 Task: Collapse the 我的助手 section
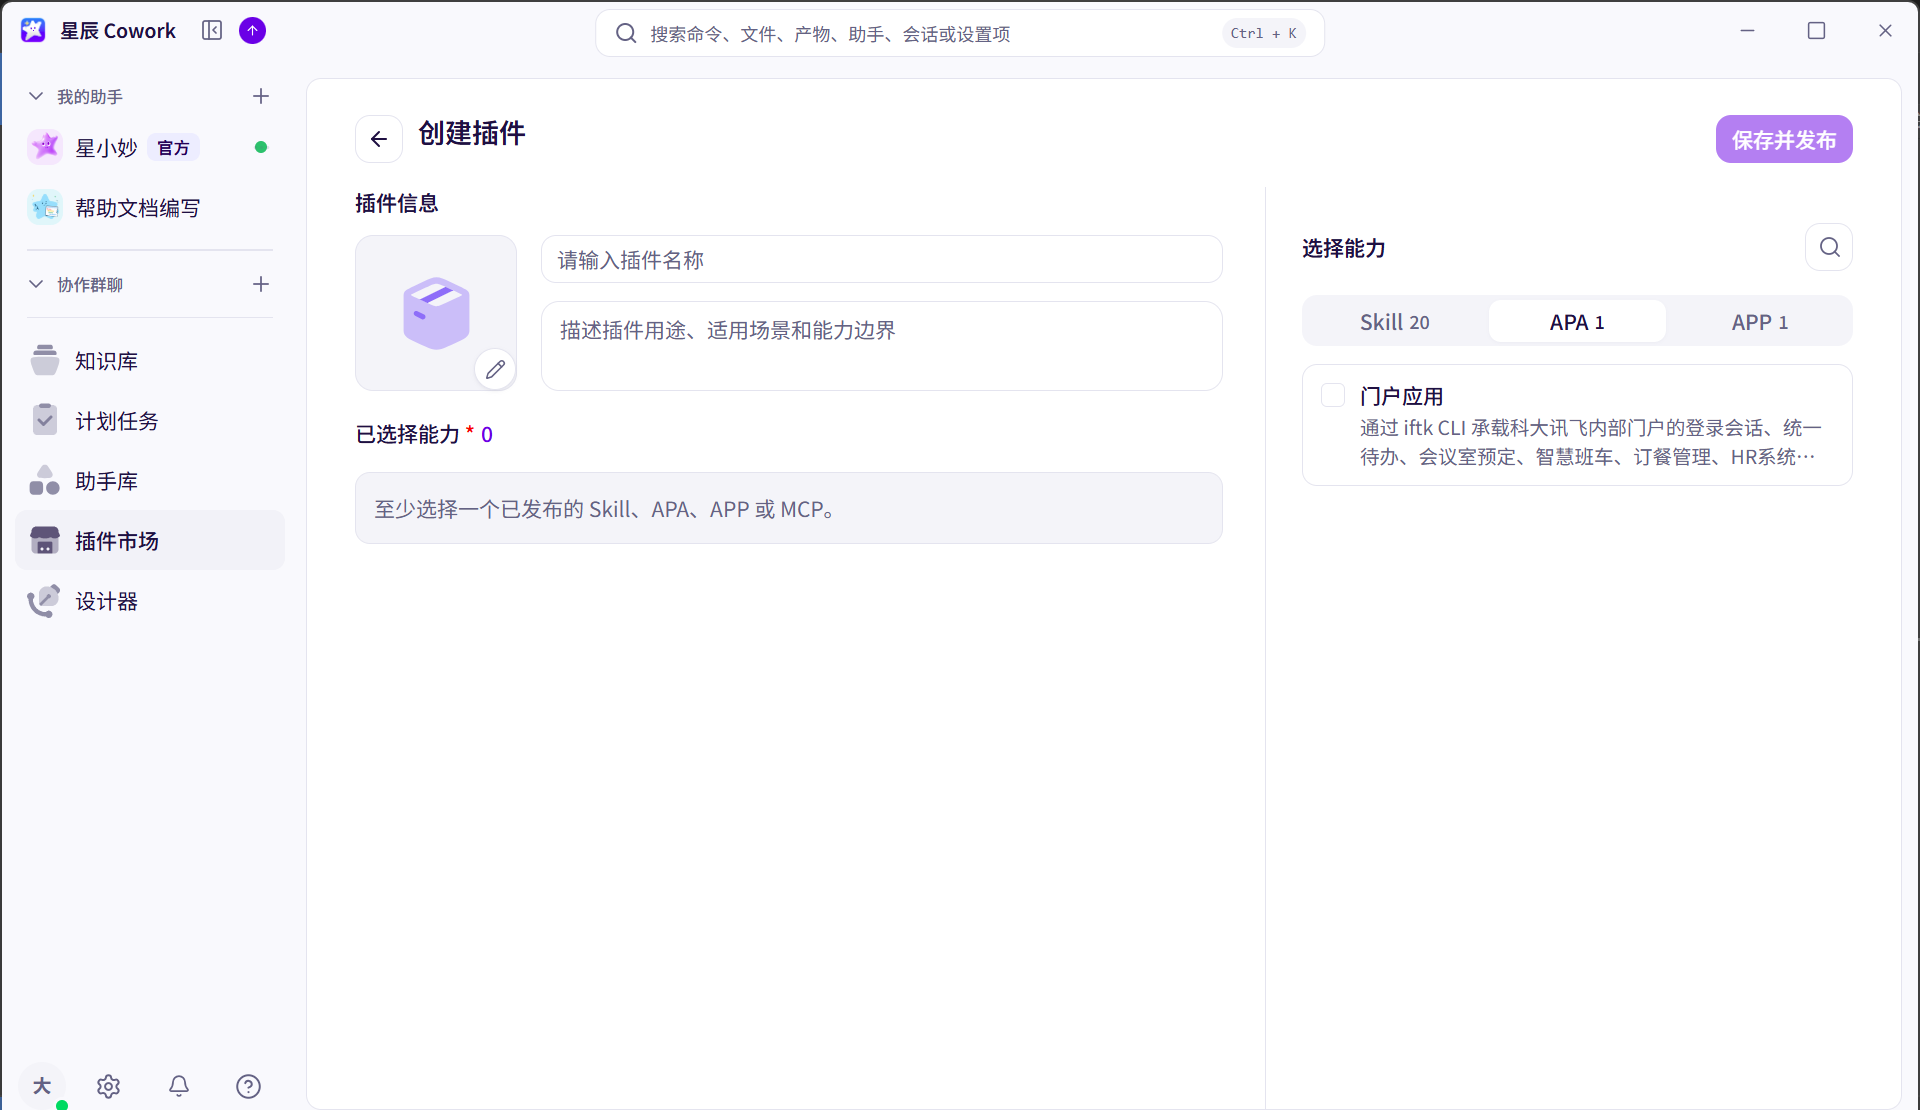[36, 96]
